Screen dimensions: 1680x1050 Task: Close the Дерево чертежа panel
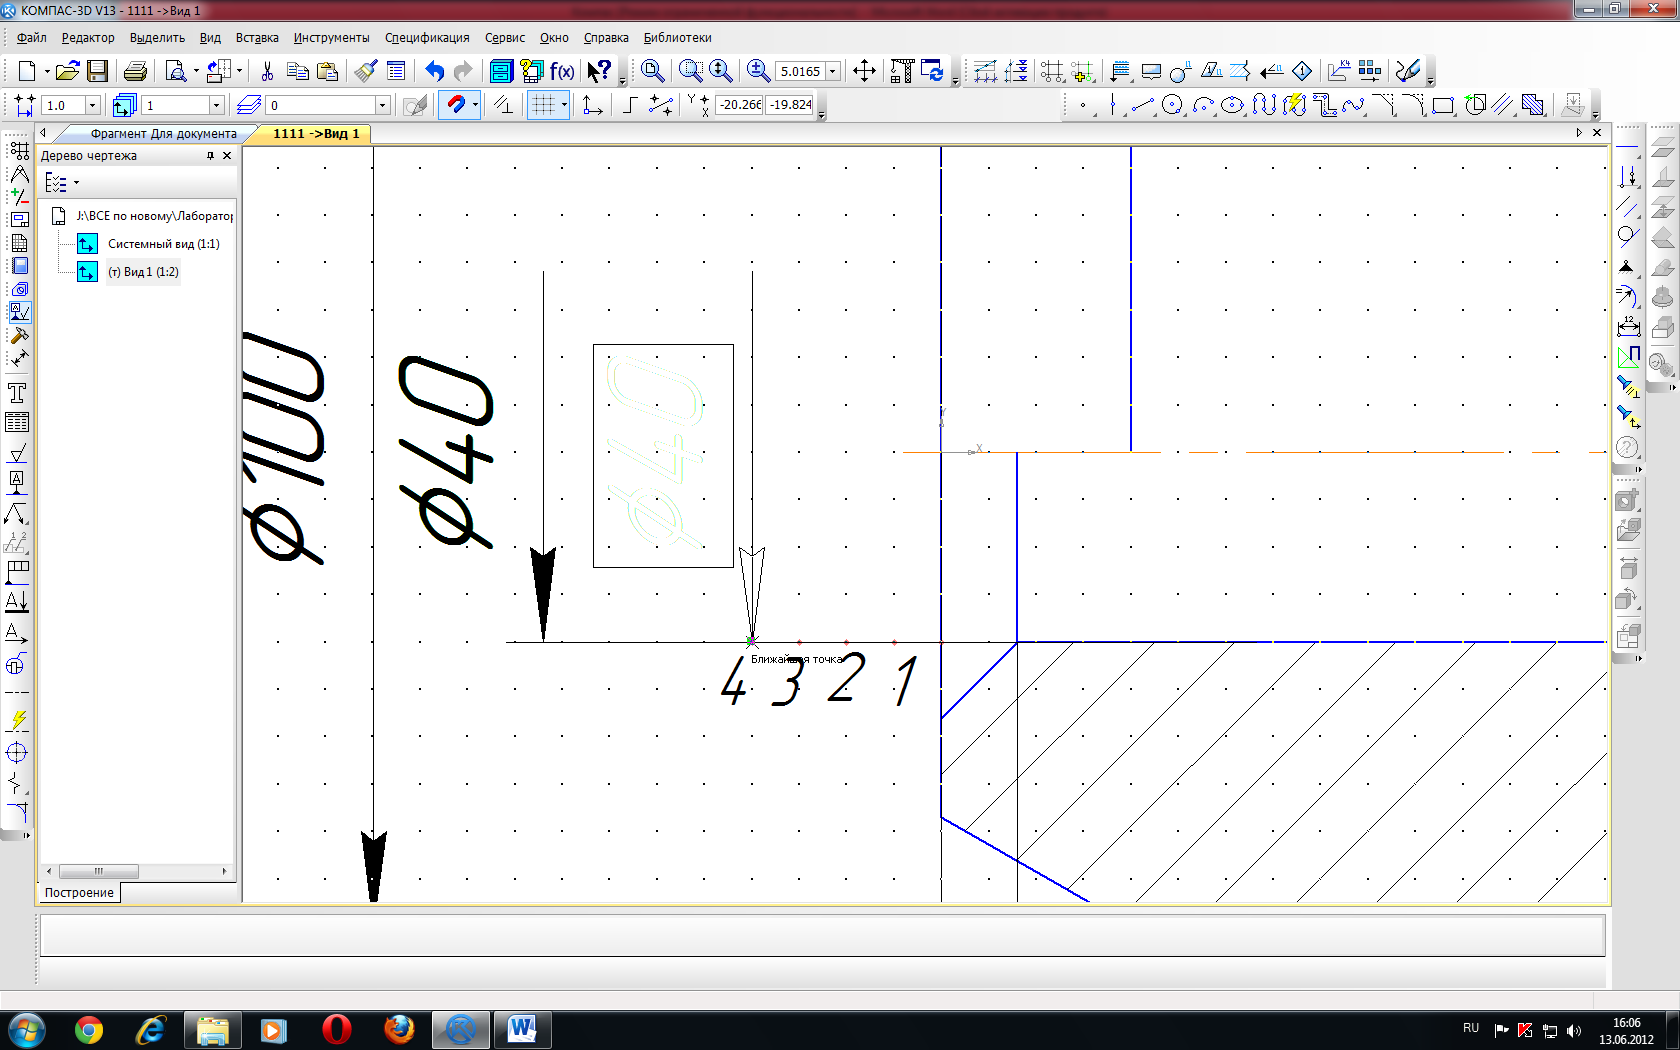click(x=227, y=156)
